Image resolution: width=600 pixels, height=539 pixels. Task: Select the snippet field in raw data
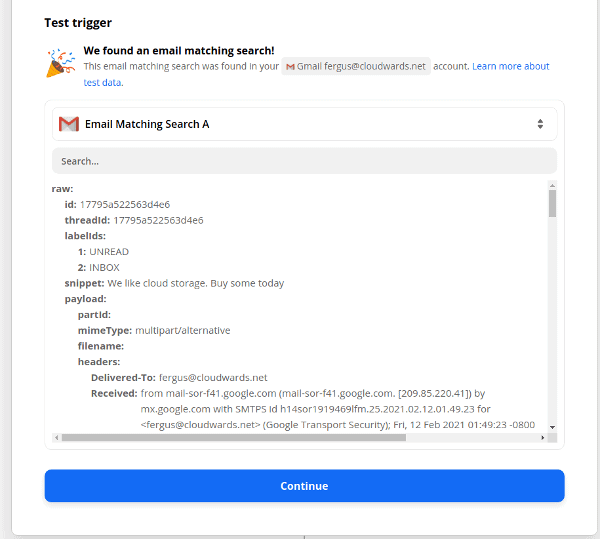pos(174,283)
